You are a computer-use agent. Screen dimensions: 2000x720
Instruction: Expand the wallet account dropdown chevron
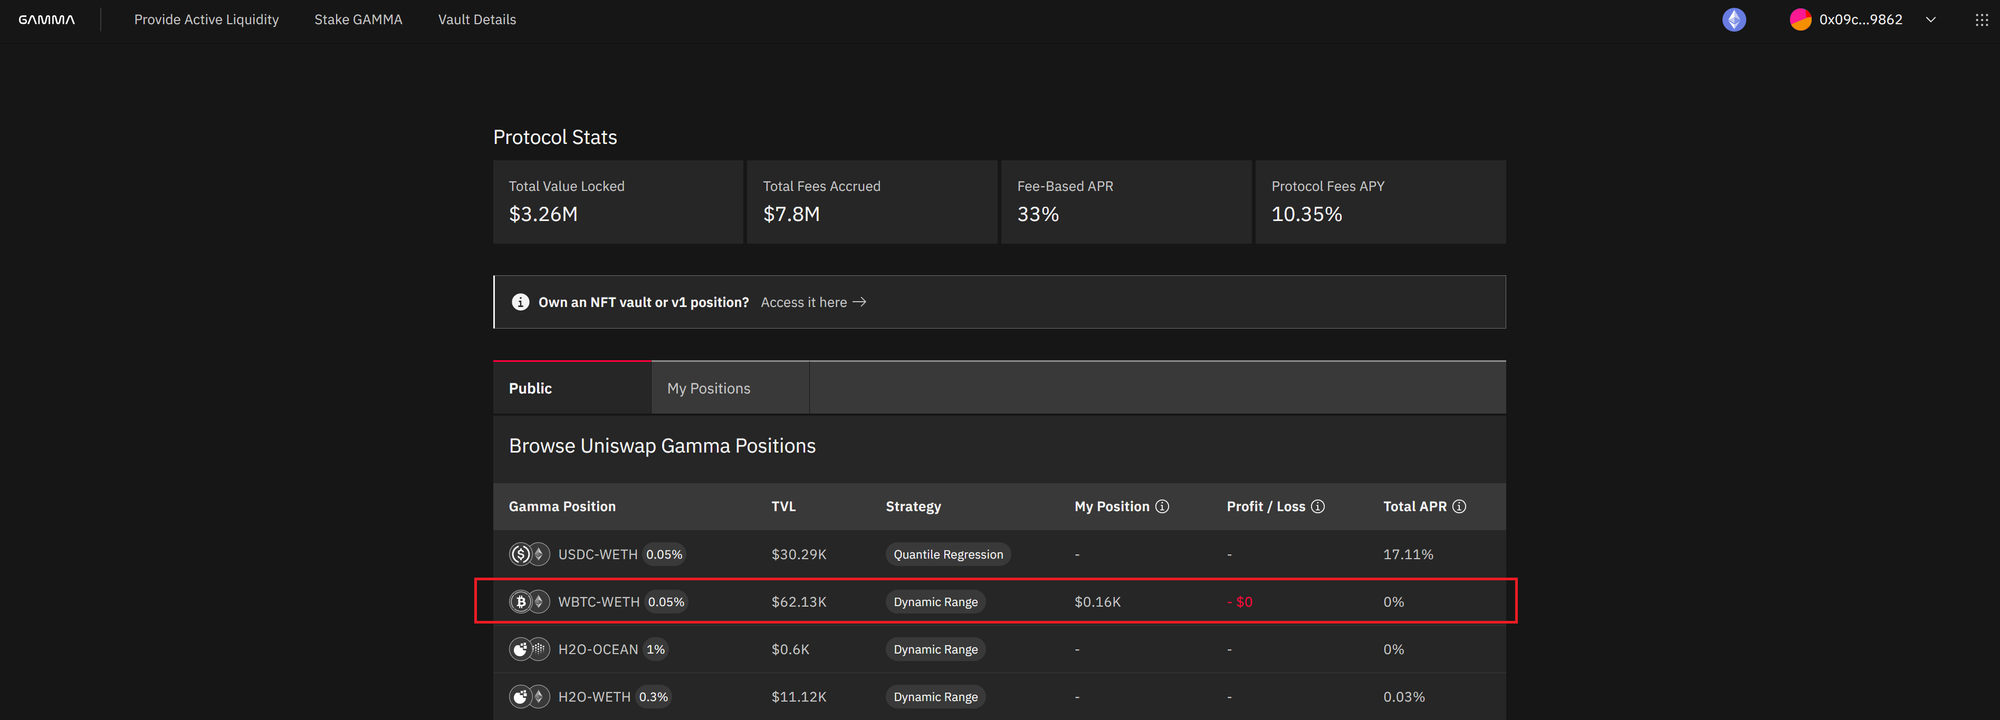1931,20
